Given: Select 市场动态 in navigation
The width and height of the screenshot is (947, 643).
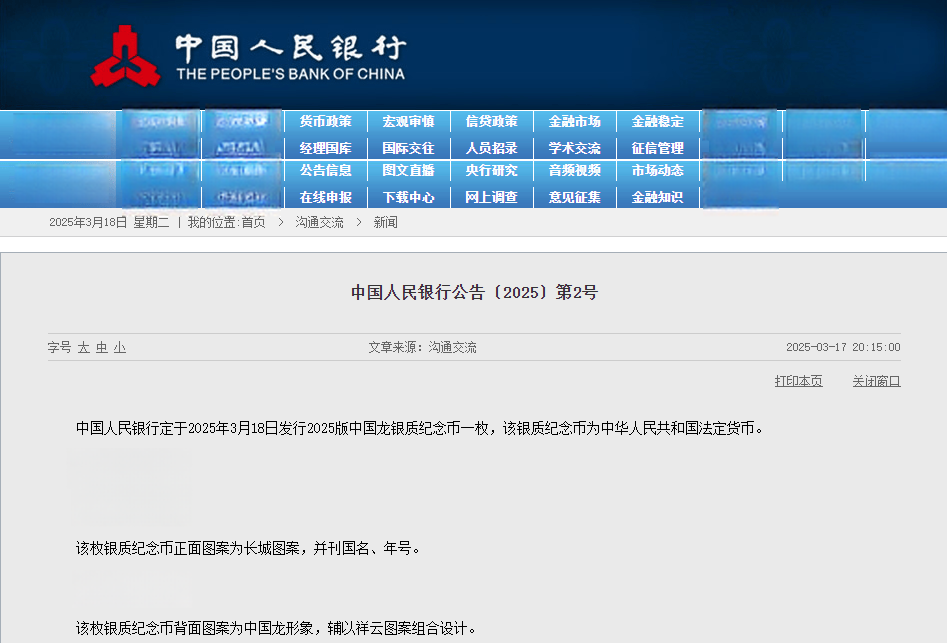Looking at the screenshot, I should click(658, 170).
